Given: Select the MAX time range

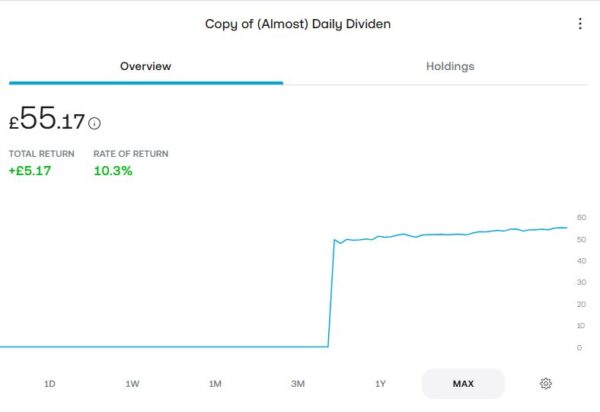Looking at the screenshot, I should pos(463,384).
